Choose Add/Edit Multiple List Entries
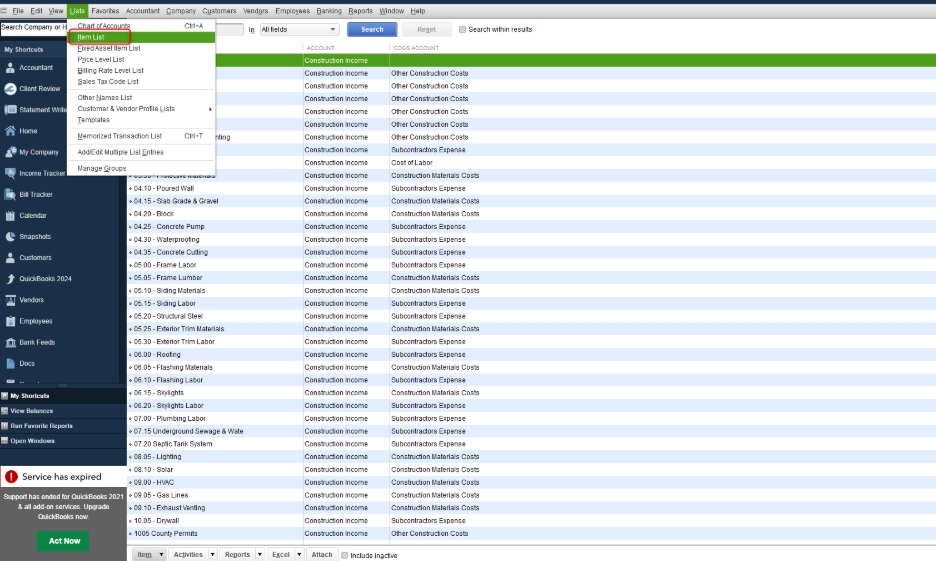This screenshot has height=561, width=936. click(x=141, y=152)
